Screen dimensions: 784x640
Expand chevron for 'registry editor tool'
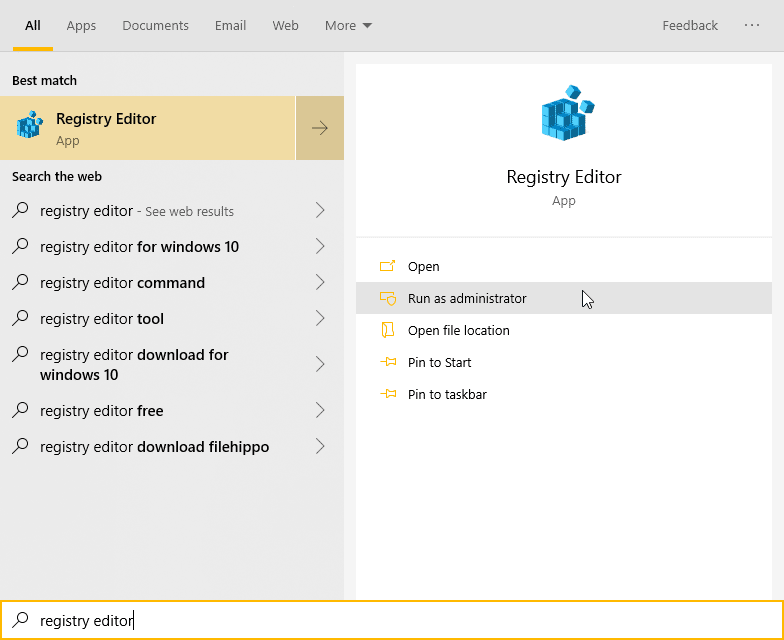click(x=320, y=318)
